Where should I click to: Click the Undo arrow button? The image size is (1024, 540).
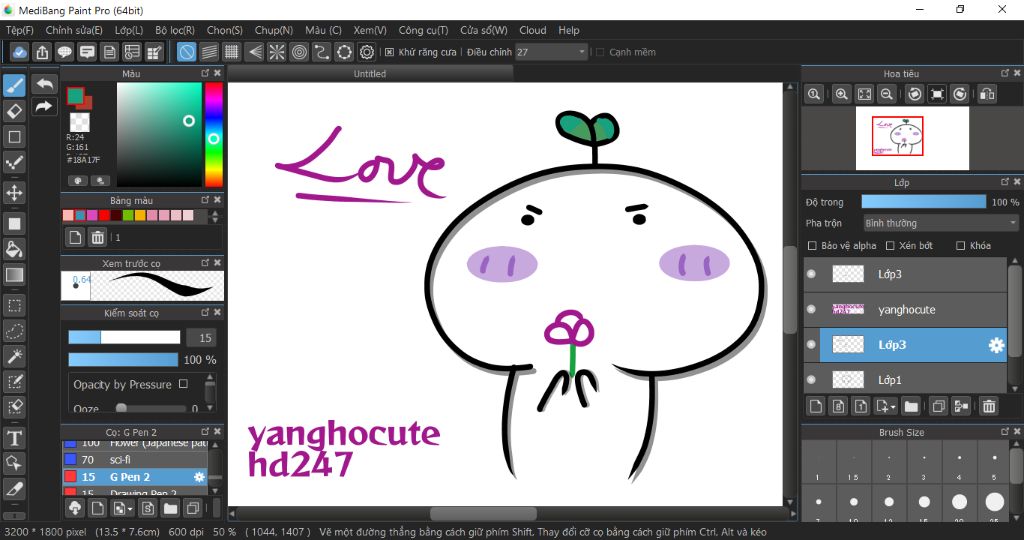[44, 84]
